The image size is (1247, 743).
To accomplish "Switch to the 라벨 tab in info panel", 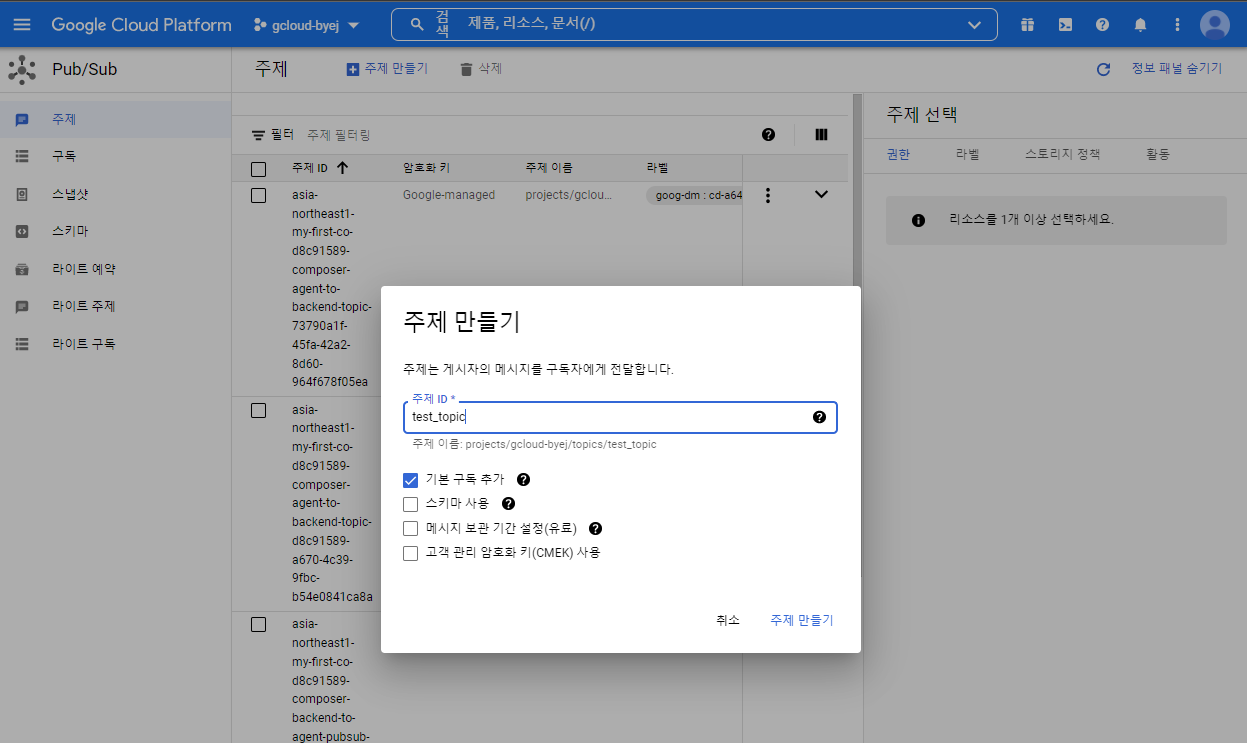I will [968, 154].
